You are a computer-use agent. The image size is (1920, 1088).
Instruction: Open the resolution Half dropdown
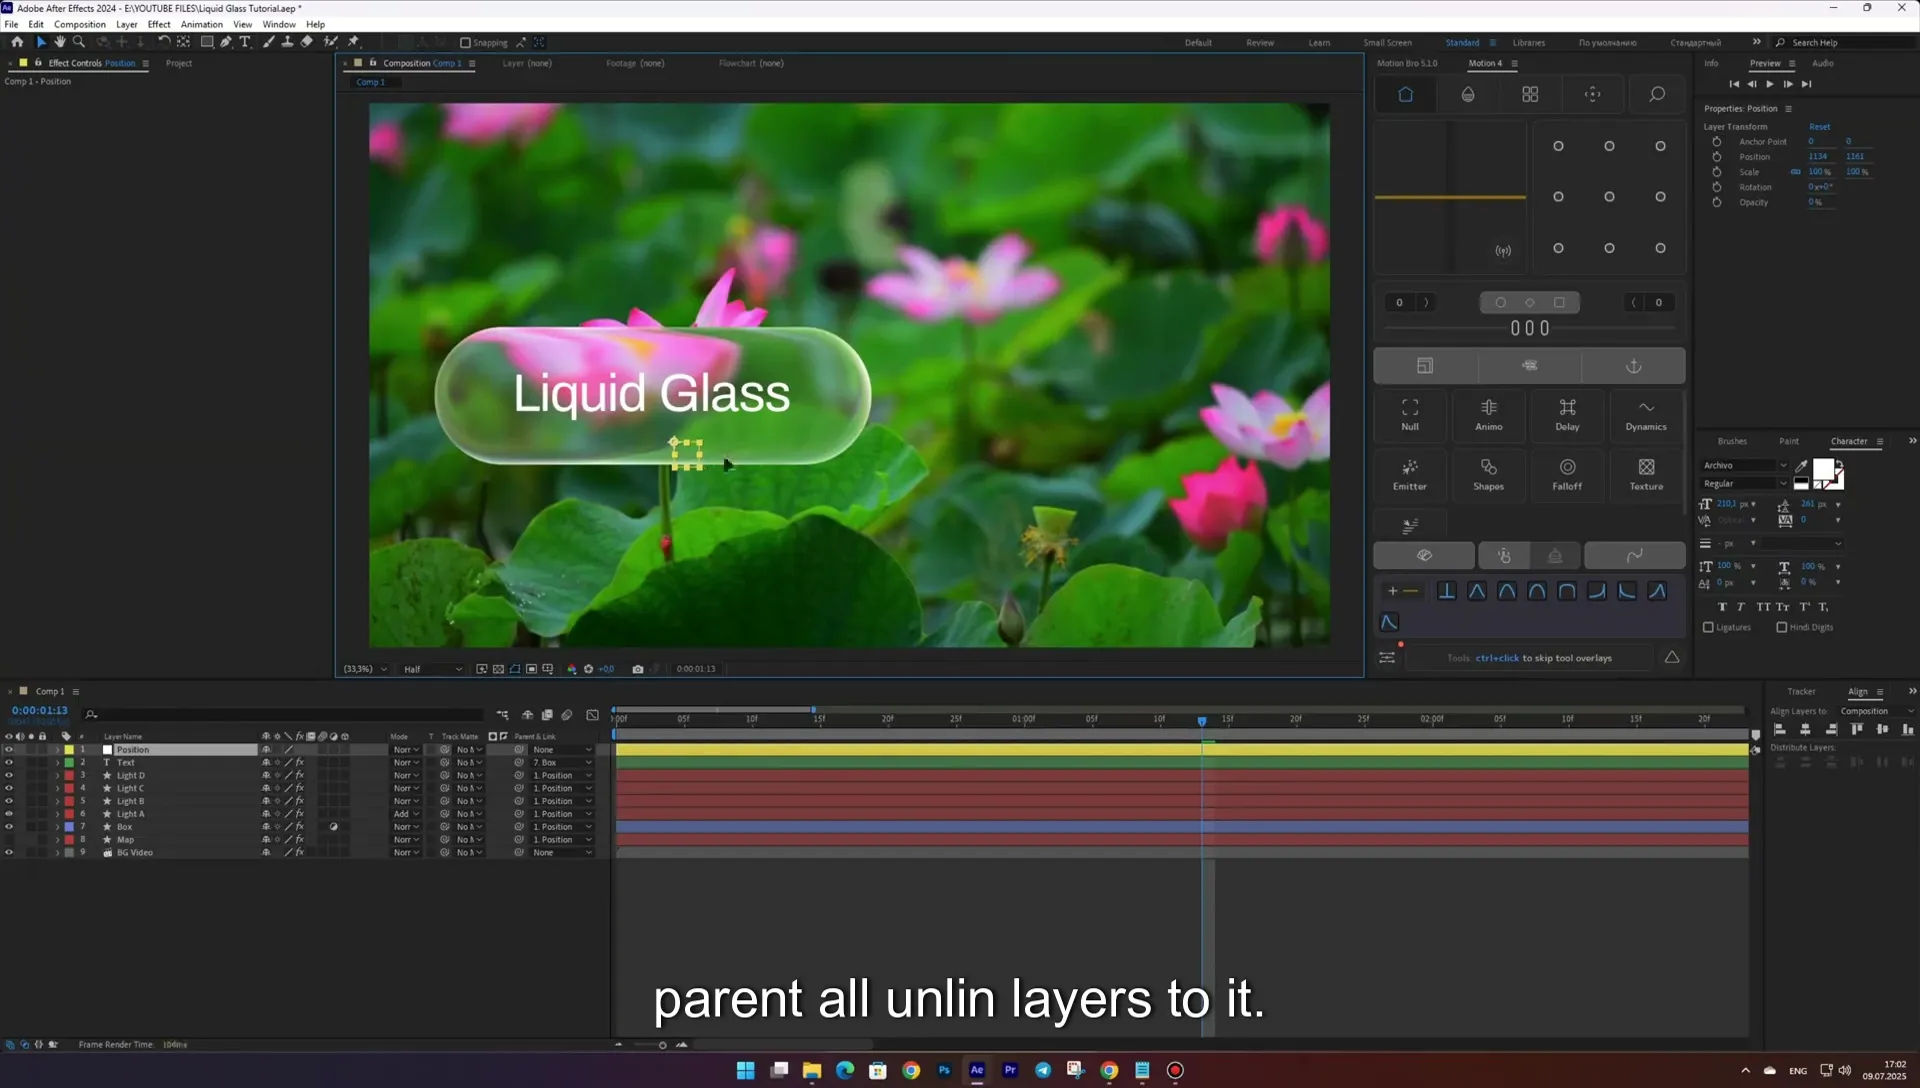pyautogui.click(x=432, y=669)
